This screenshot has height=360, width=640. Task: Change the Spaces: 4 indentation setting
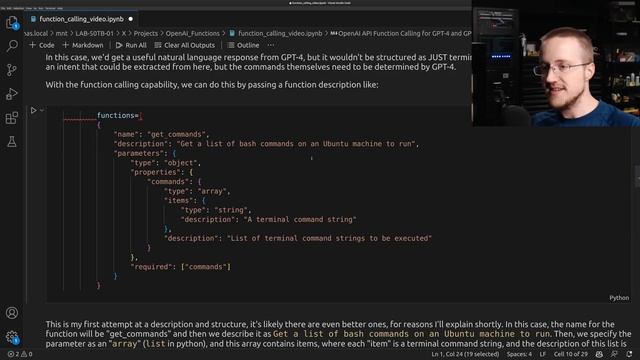pos(519,354)
